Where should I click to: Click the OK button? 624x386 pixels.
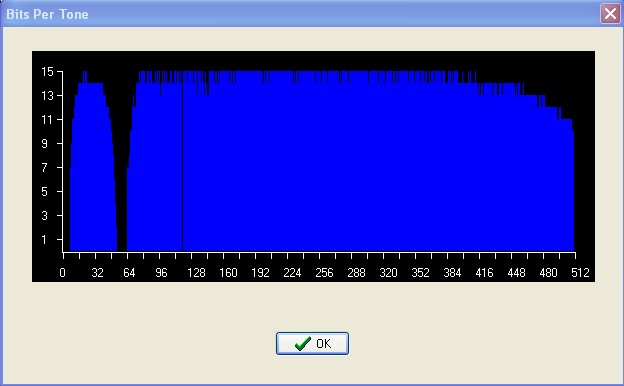pos(312,343)
